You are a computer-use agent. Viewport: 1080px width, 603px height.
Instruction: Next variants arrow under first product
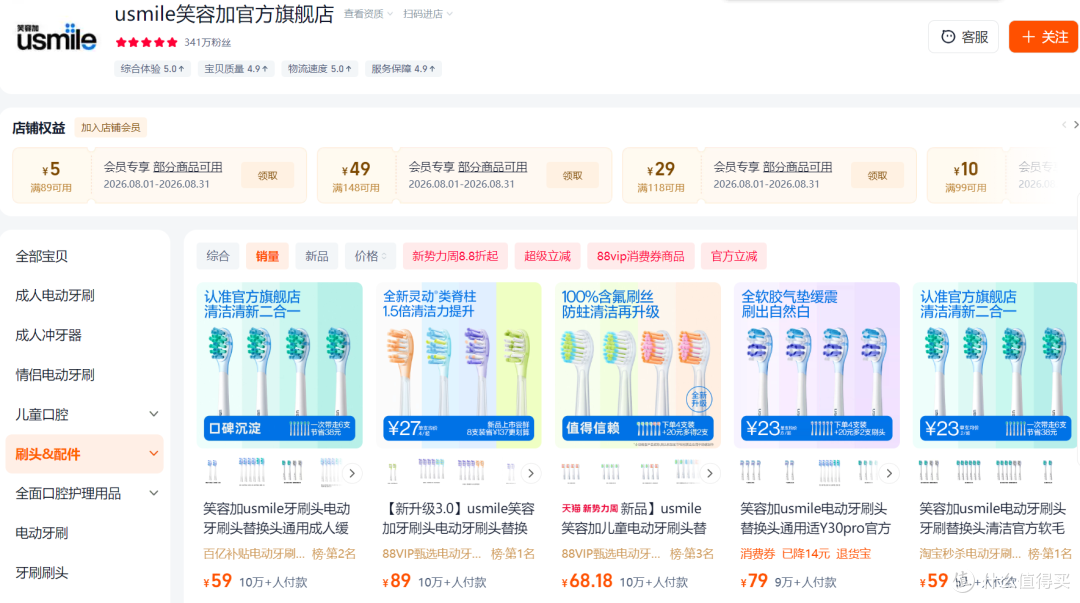click(352, 473)
